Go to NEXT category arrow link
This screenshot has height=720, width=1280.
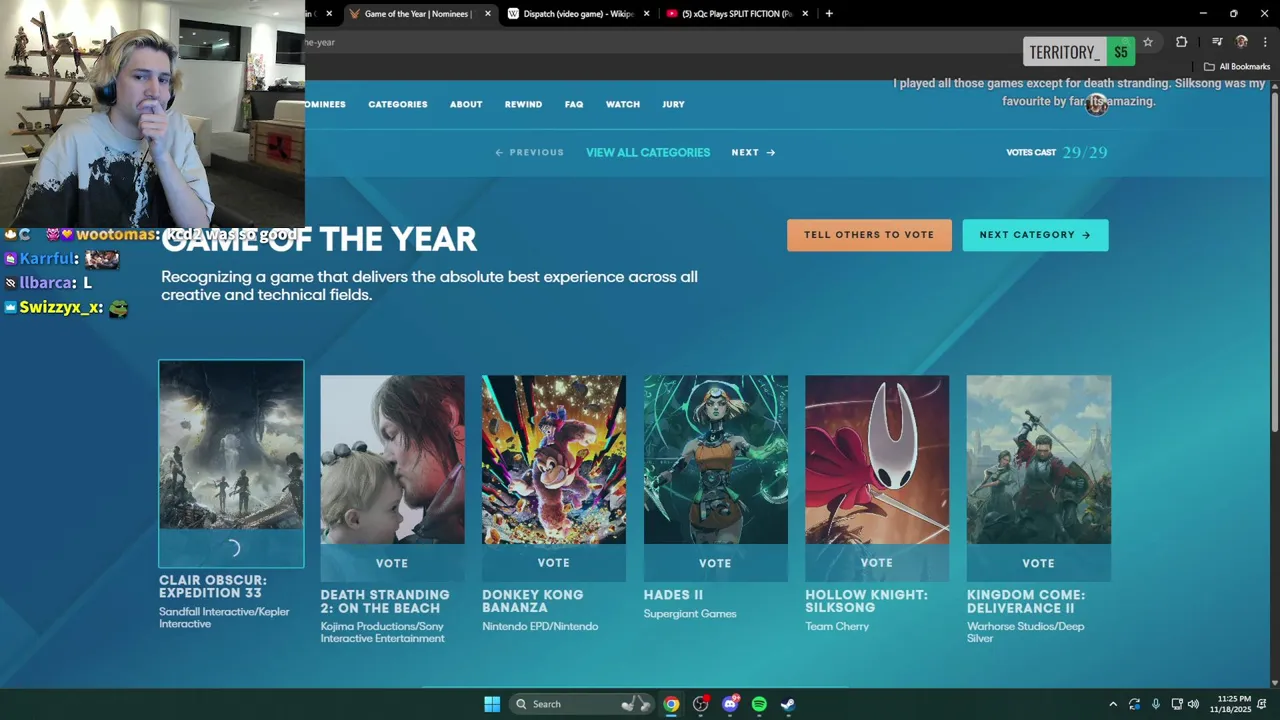pos(753,152)
